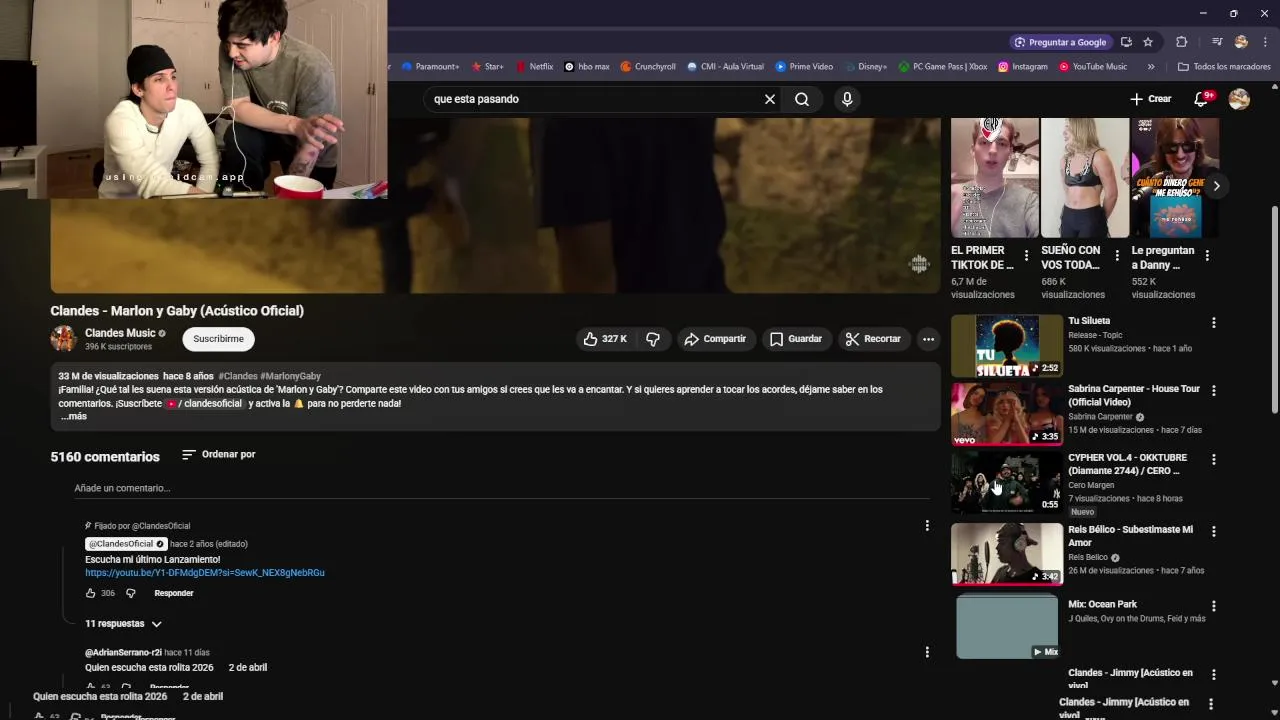The image size is (1280, 720).
Task: Open Chrome profile avatar in toolbar
Action: (1241, 42)
